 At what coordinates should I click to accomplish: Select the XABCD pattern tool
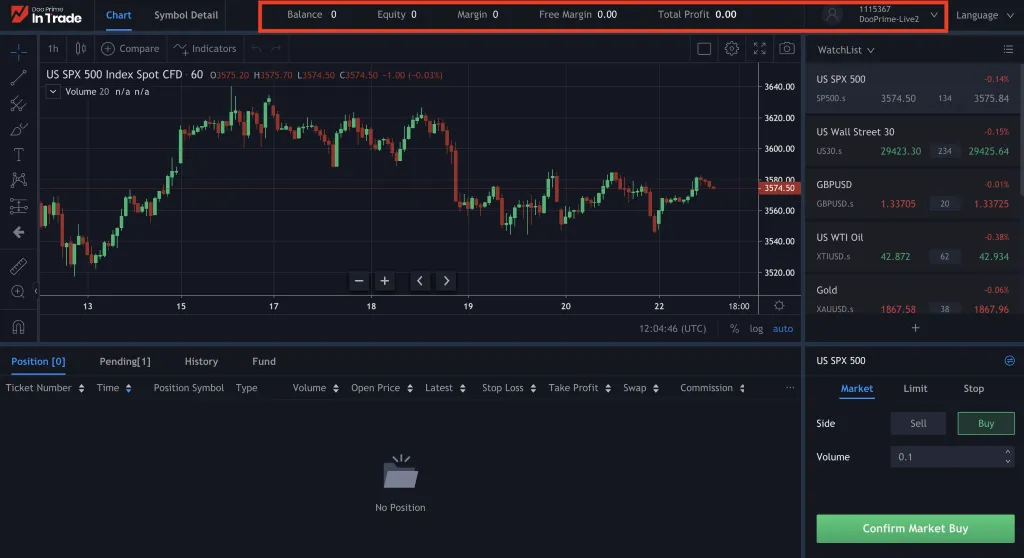18,180
